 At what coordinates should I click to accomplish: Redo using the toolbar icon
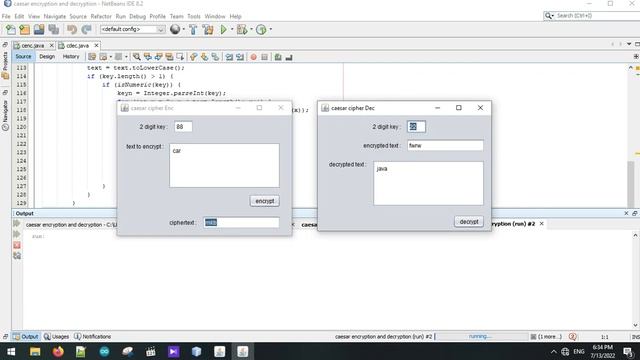86,29
